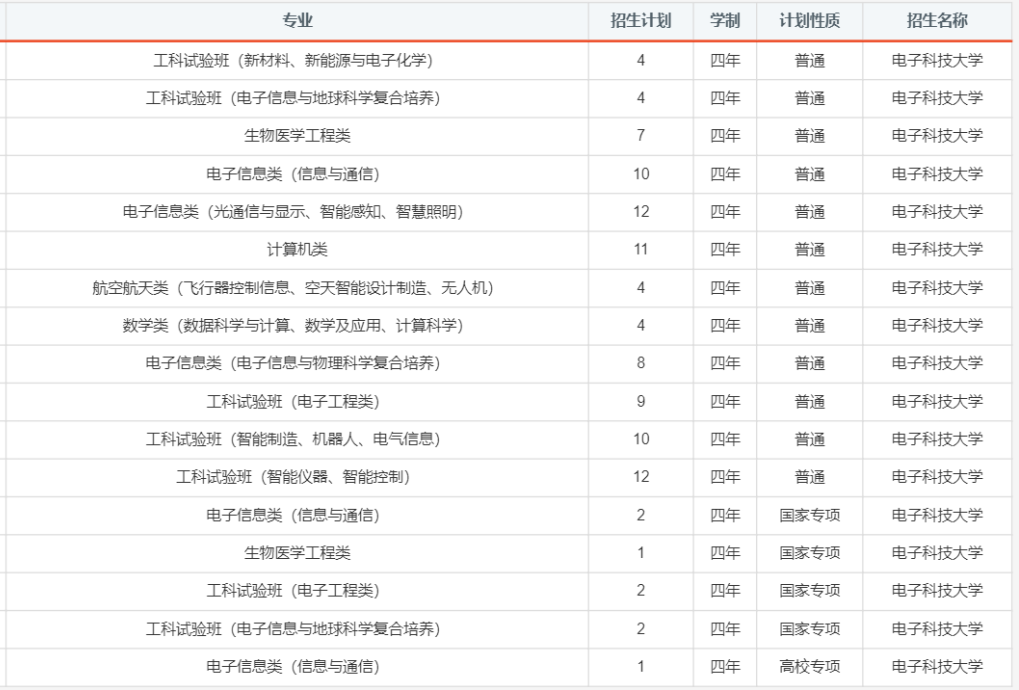Image resolution: width=1019 pixels, height=690 pixels.
Task: Click 电子科技大学 in the bottom row
Action: [x=929, y=667]
